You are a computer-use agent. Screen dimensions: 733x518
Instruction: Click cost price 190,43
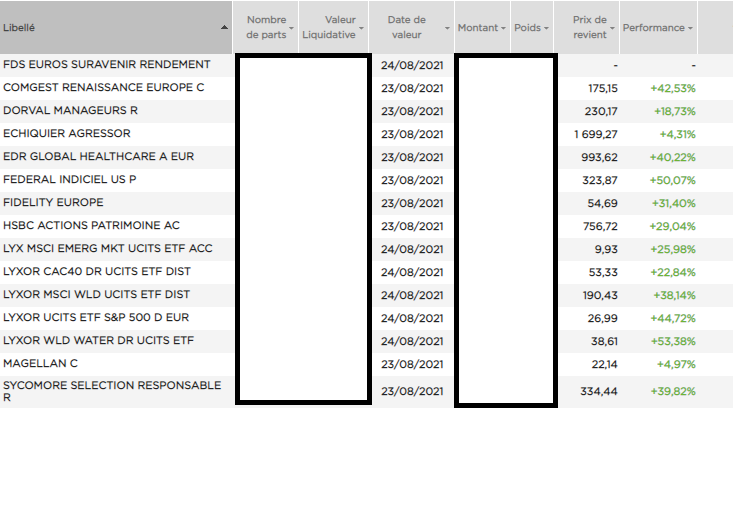(600, 295)
